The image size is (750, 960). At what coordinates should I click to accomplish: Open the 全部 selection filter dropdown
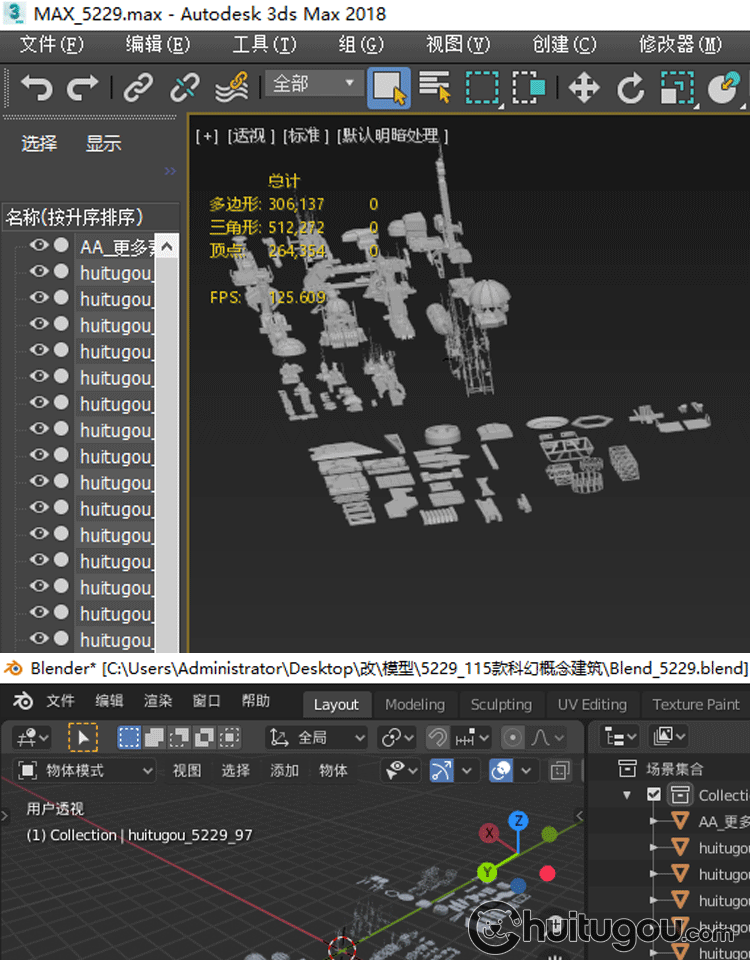[x=313, y=83]
